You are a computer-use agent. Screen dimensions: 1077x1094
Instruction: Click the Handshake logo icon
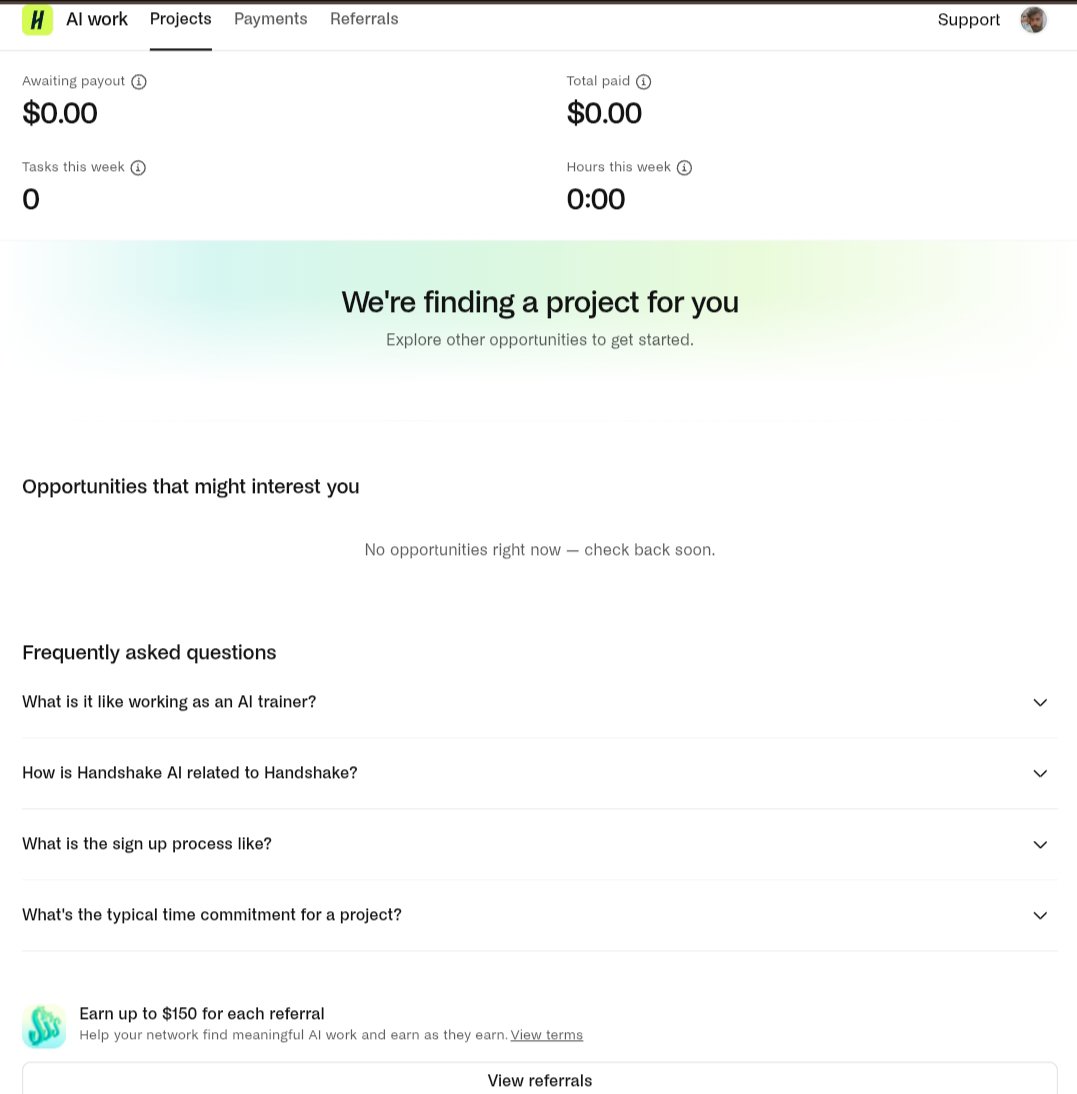pos(38,20)
